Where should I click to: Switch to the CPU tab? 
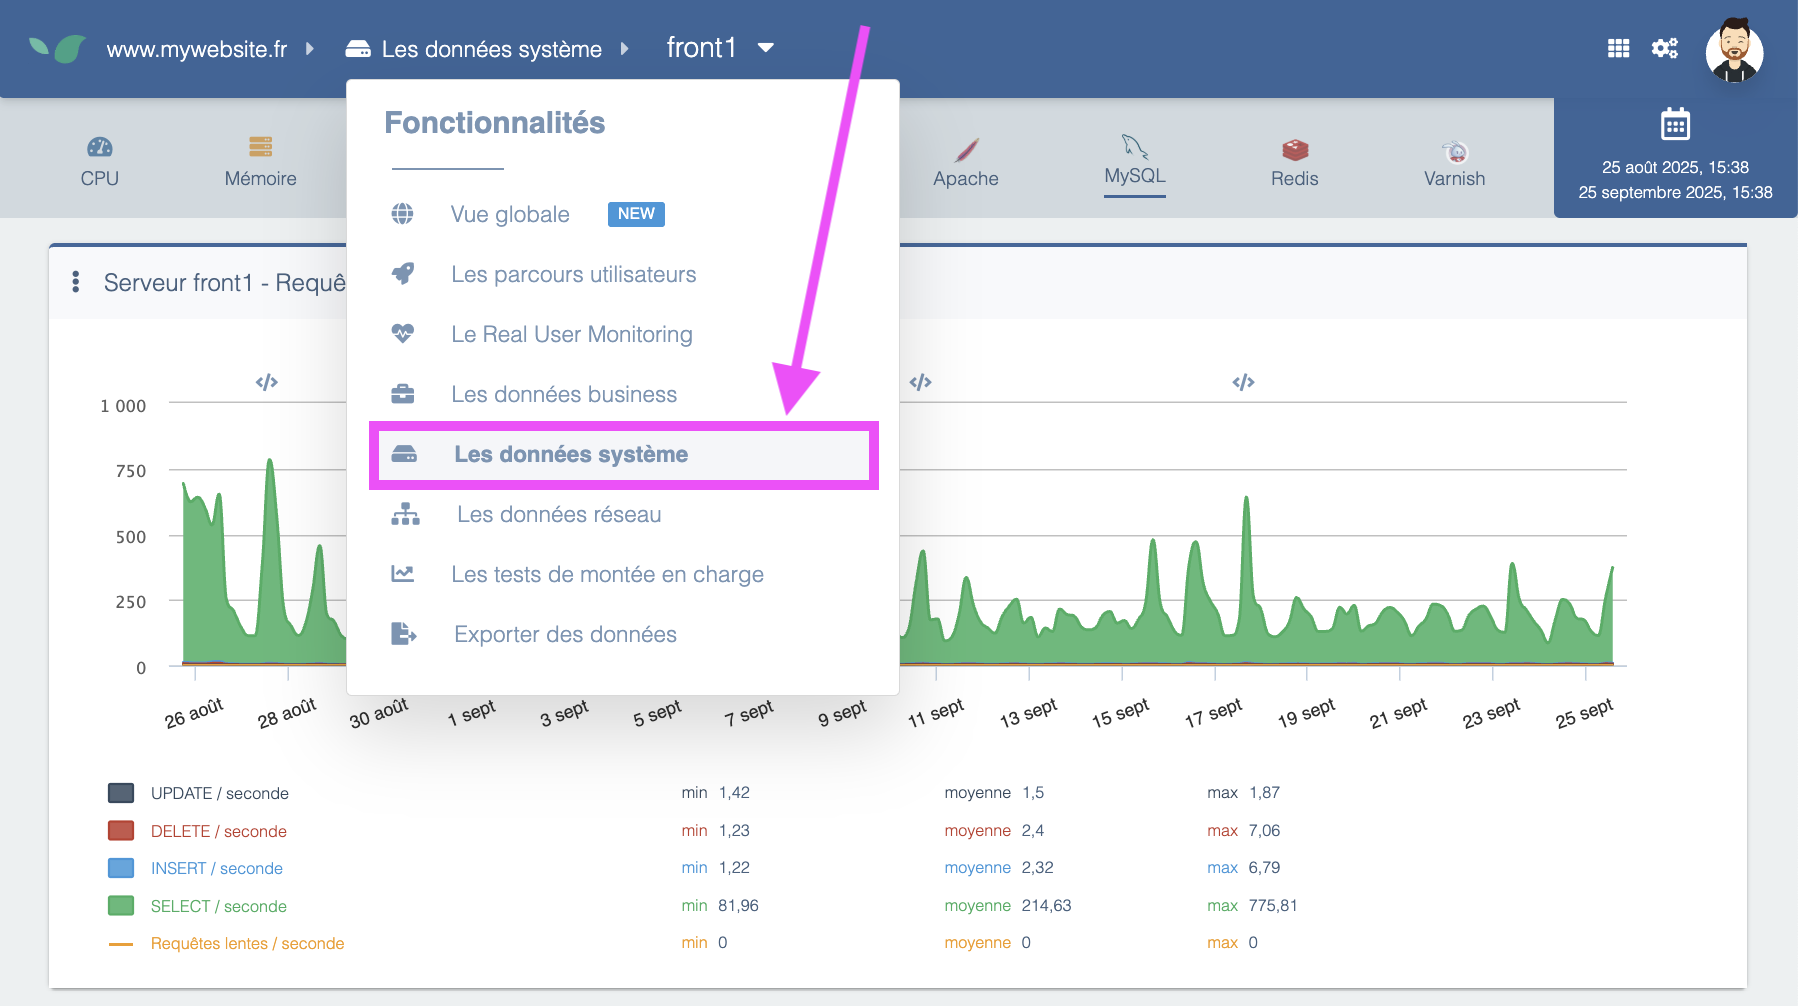[x=99, y=162]
